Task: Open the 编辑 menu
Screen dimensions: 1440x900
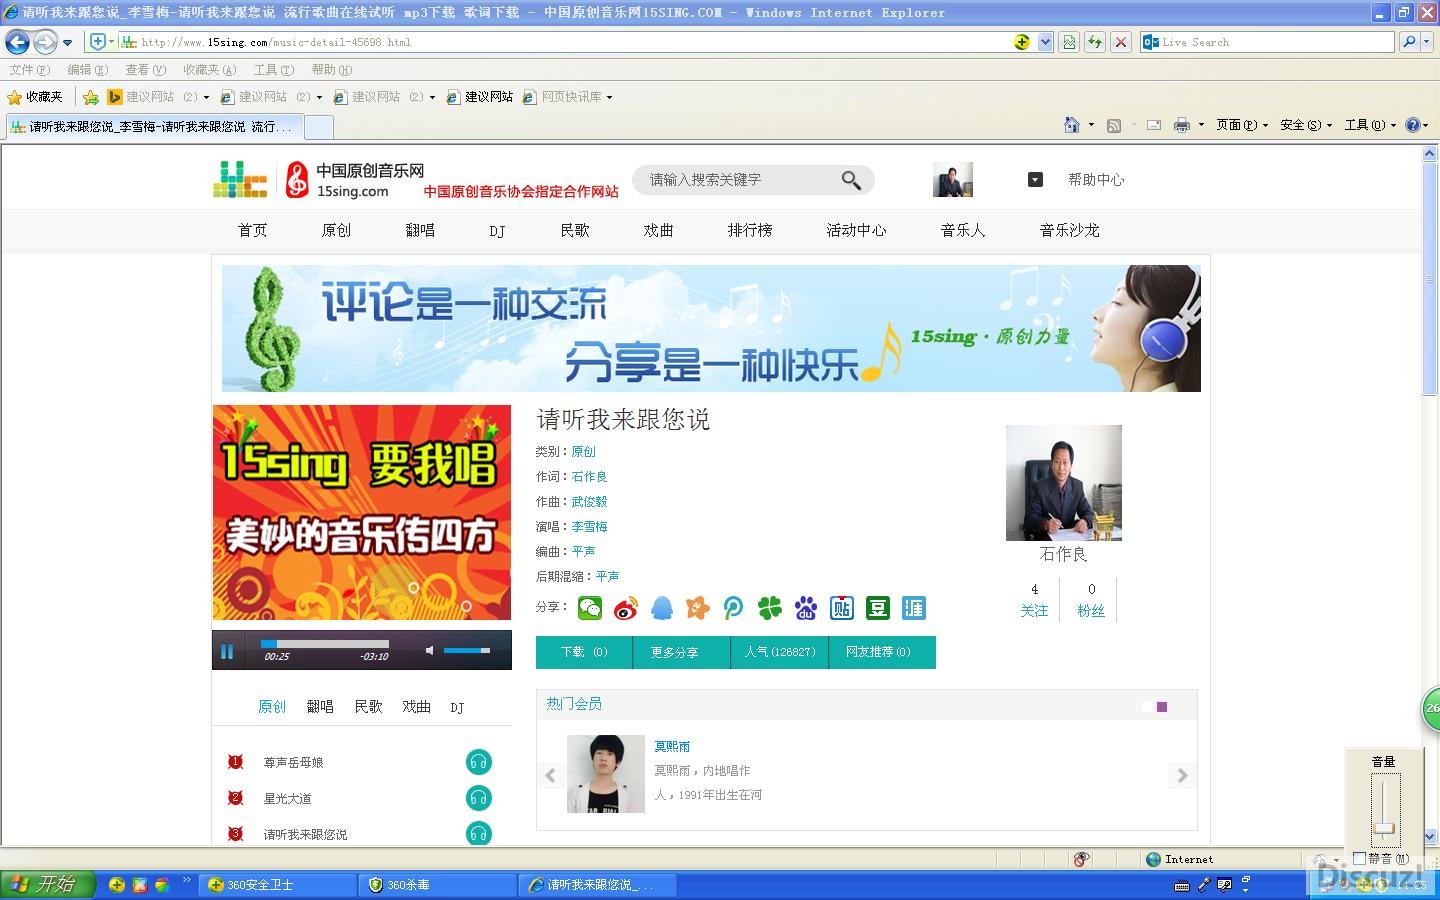Action: [87, 70]
